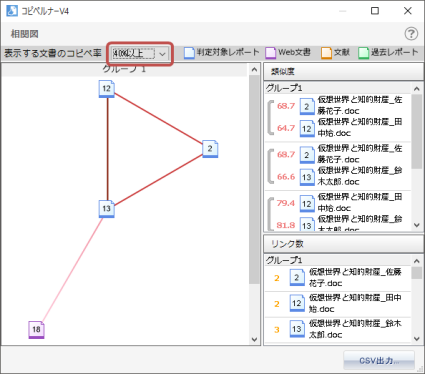Click the 過去レポート green legend icon
The height and width of the screenshot is (374, 425).
click(x=364, y=53)
